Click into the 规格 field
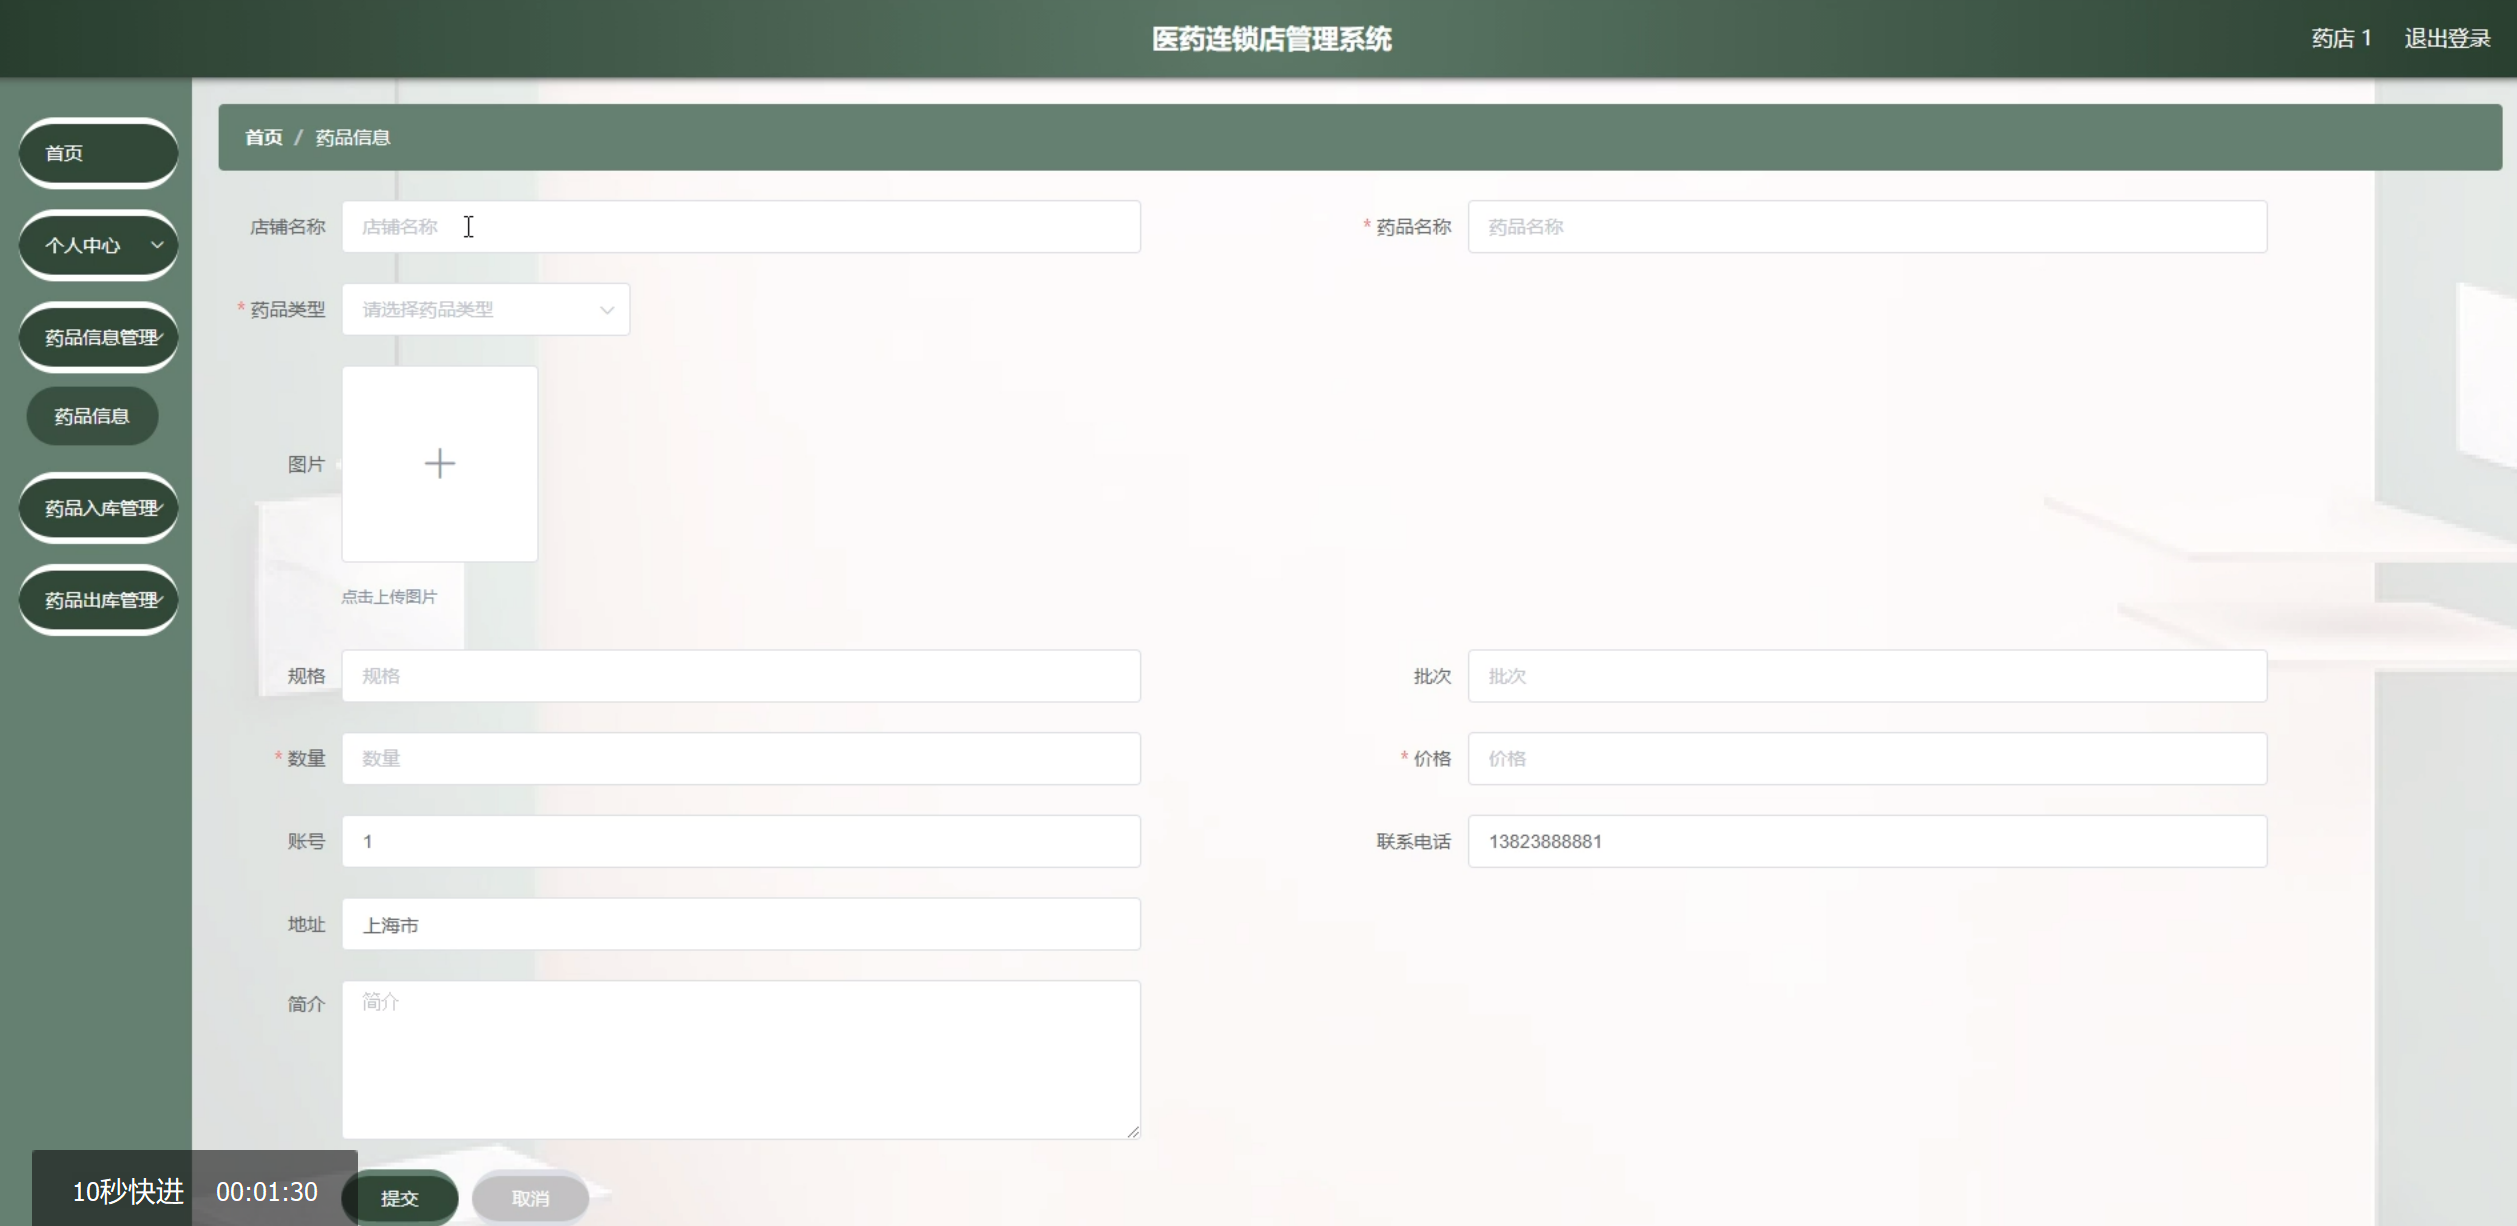The image size is (2517, 1226). pyautogui.click(x=740, y=676)
